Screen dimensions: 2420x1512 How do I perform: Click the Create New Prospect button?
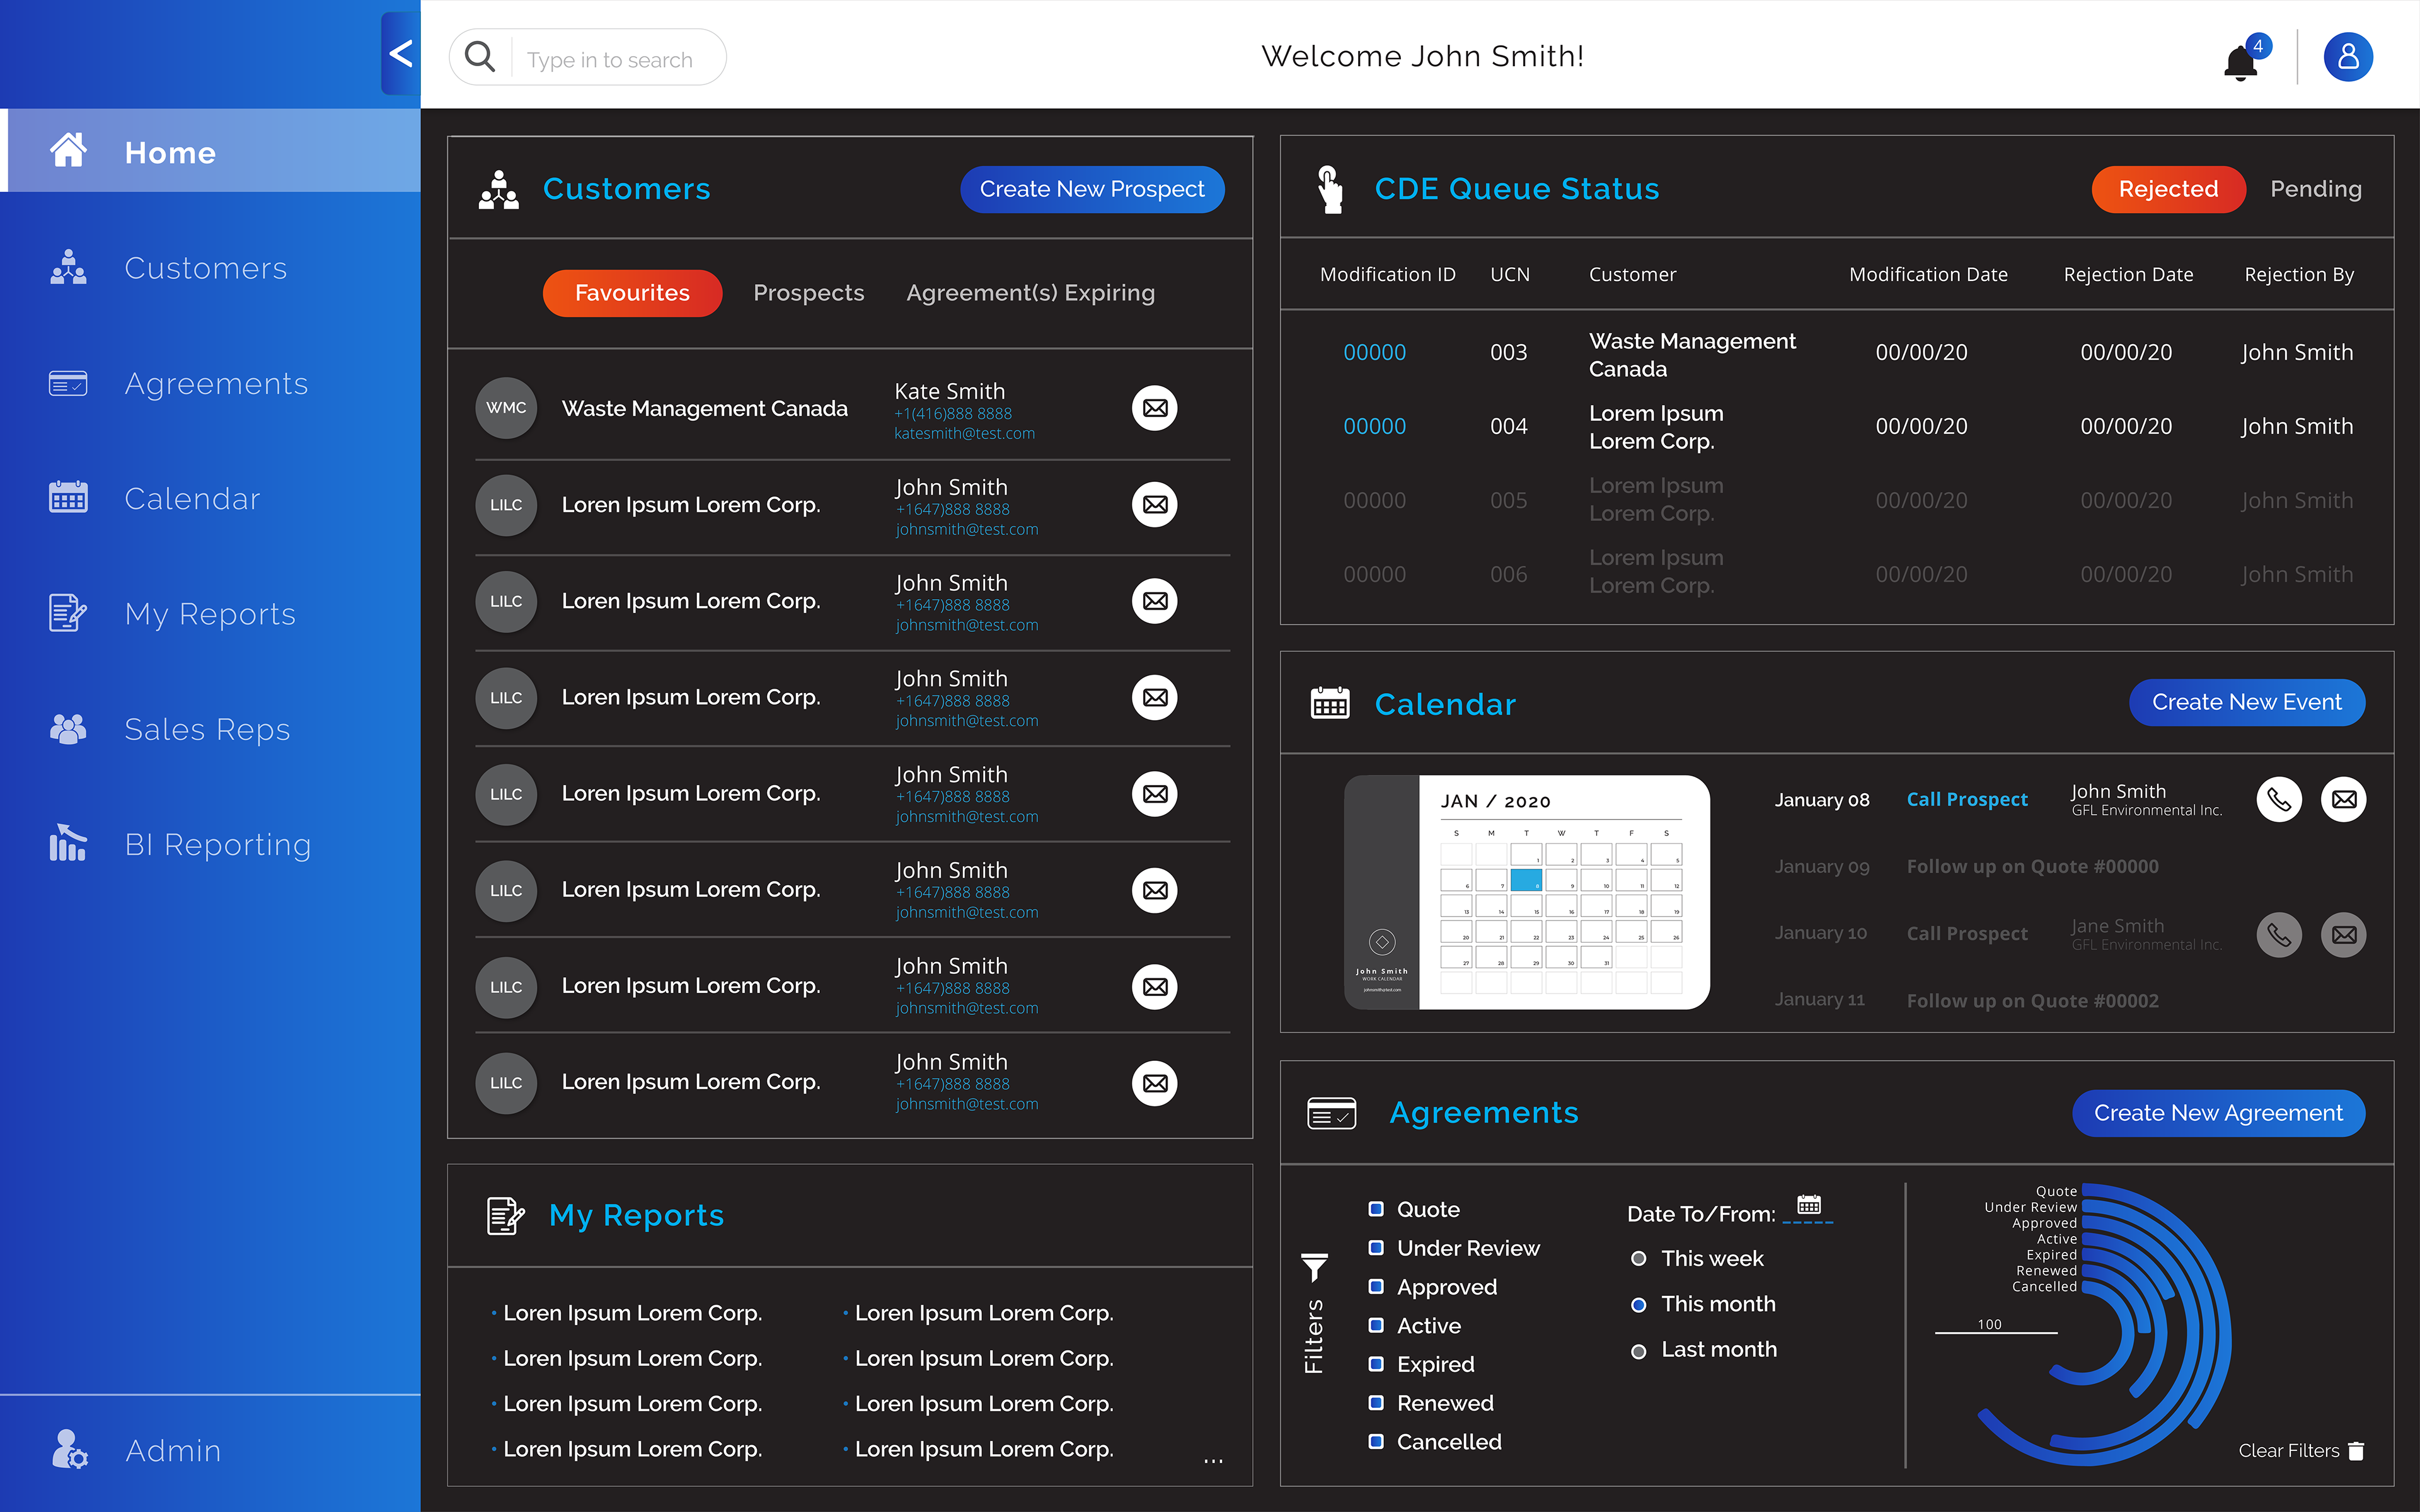(1092, 189)
